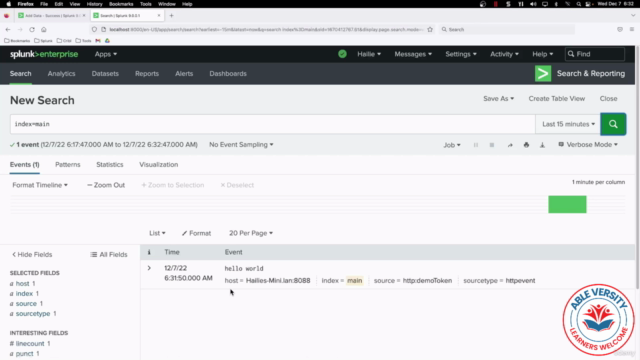Open Firefox Bookmarks menu

121,4
